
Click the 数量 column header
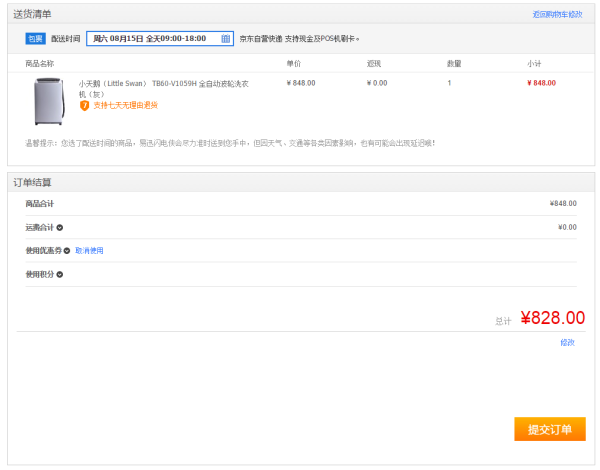pos(454,64)
